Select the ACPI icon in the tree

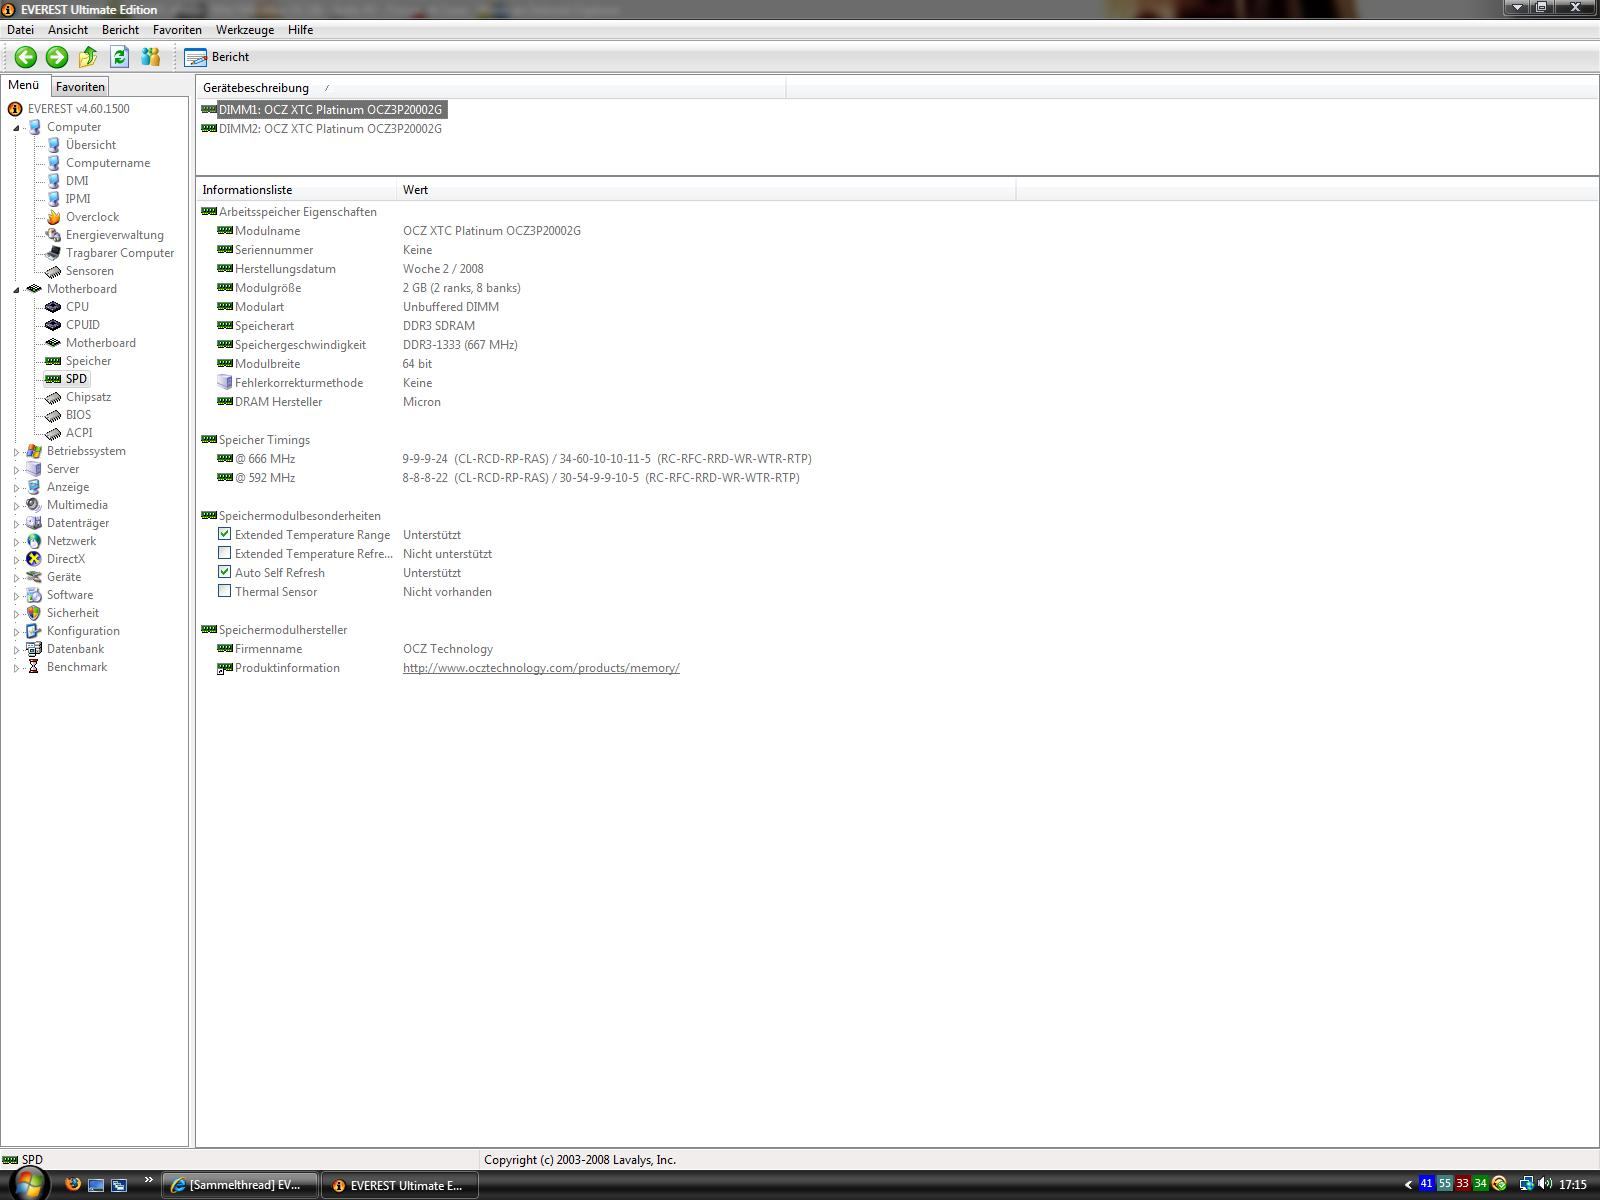point(54,433)
